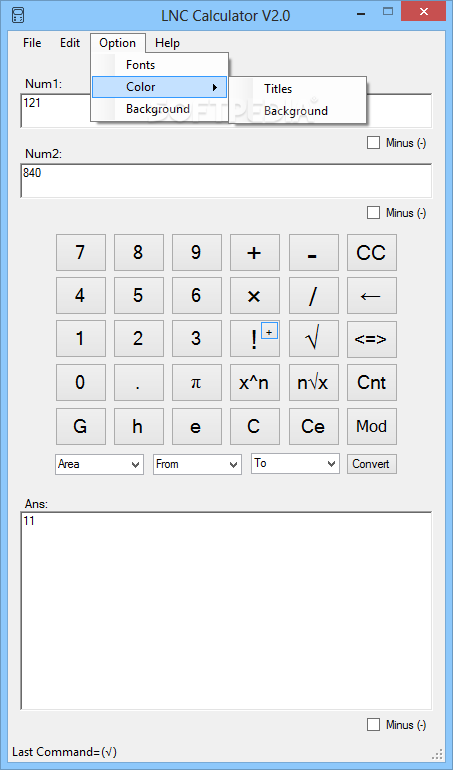Open the Edit menu
The width and height of the screenshot is (453, 770).
coord(70,43)
